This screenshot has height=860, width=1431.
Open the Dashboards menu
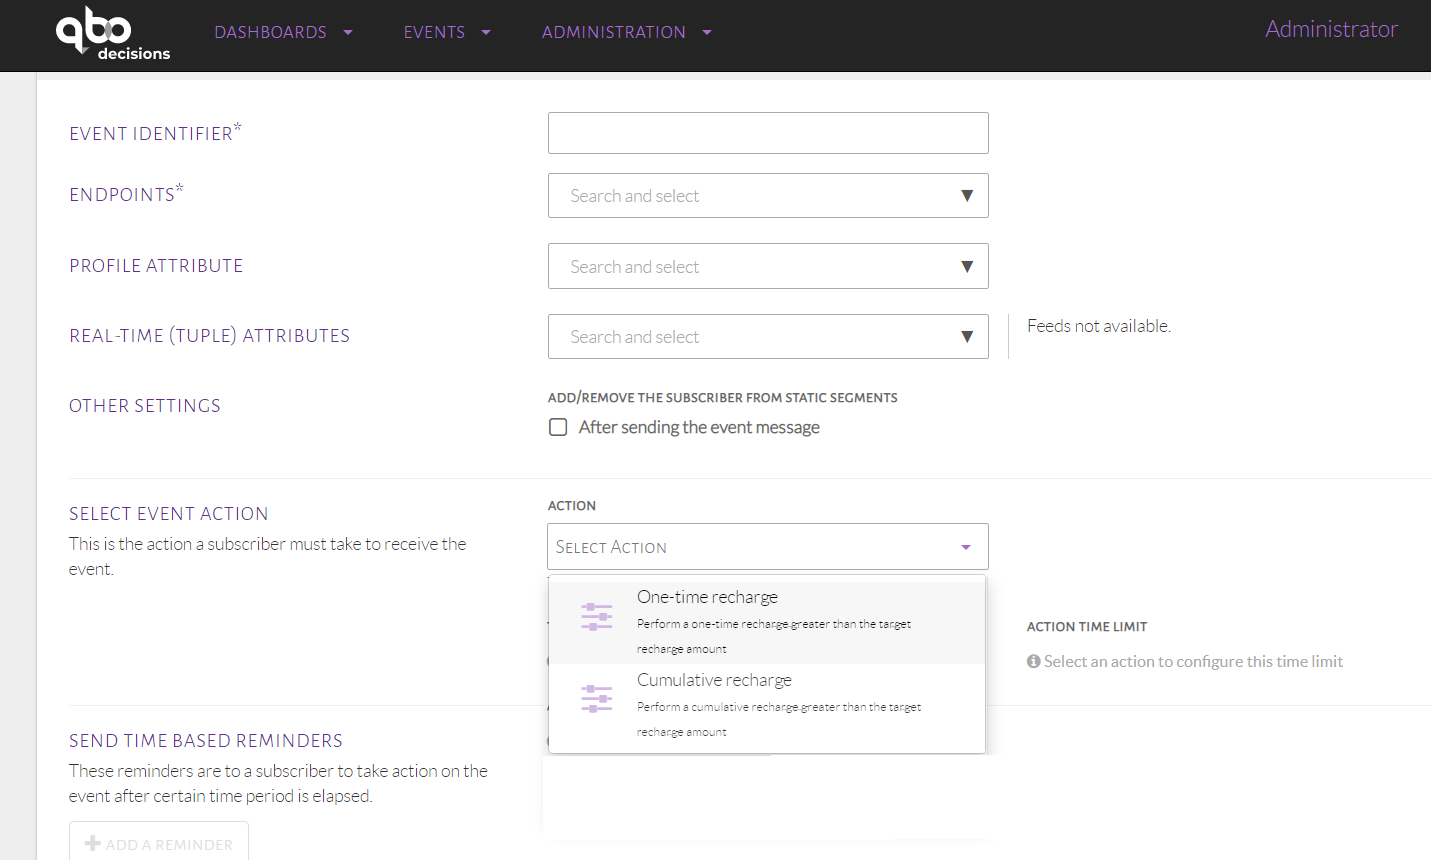(x=283, y=32)
